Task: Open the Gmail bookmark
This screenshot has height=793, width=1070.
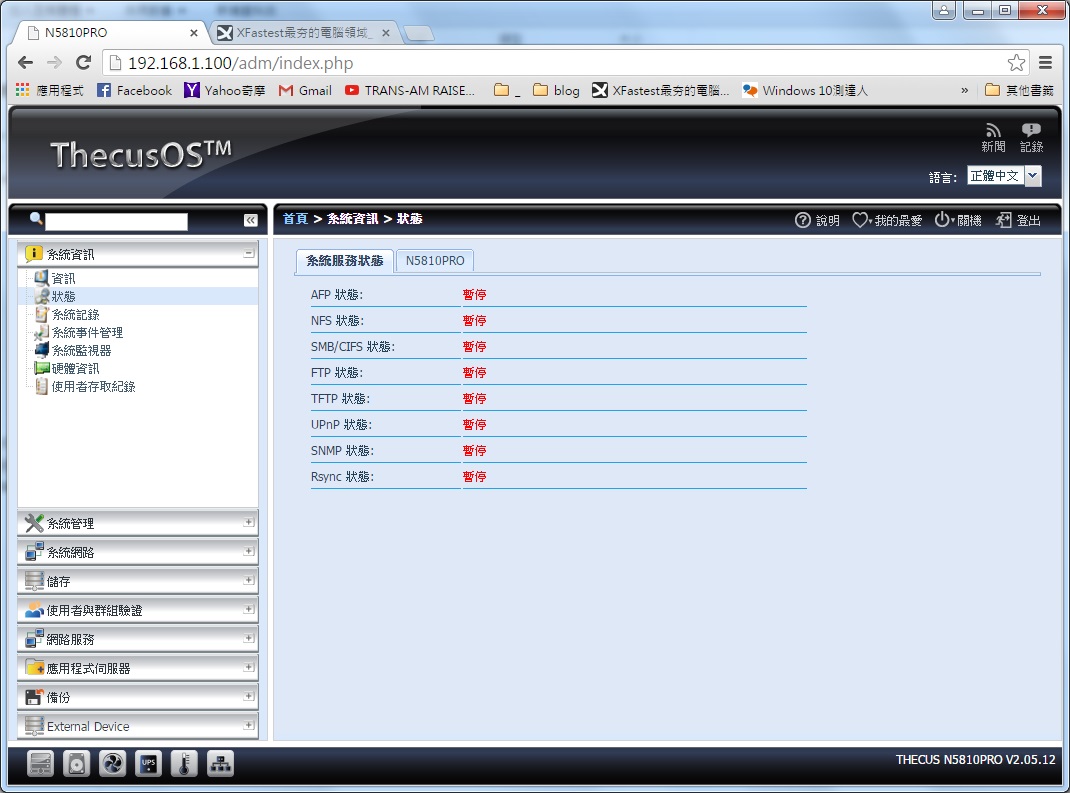Action: click(305, 90)
